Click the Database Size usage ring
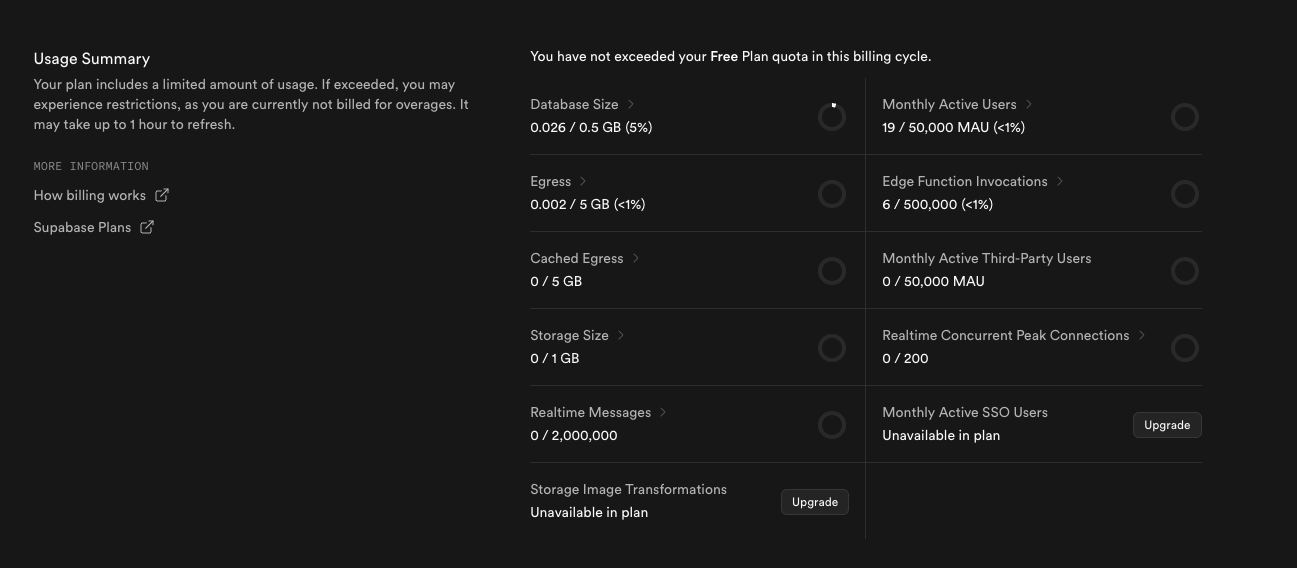The height and width of the screenshot is (568, 1297). click(832, 117)
